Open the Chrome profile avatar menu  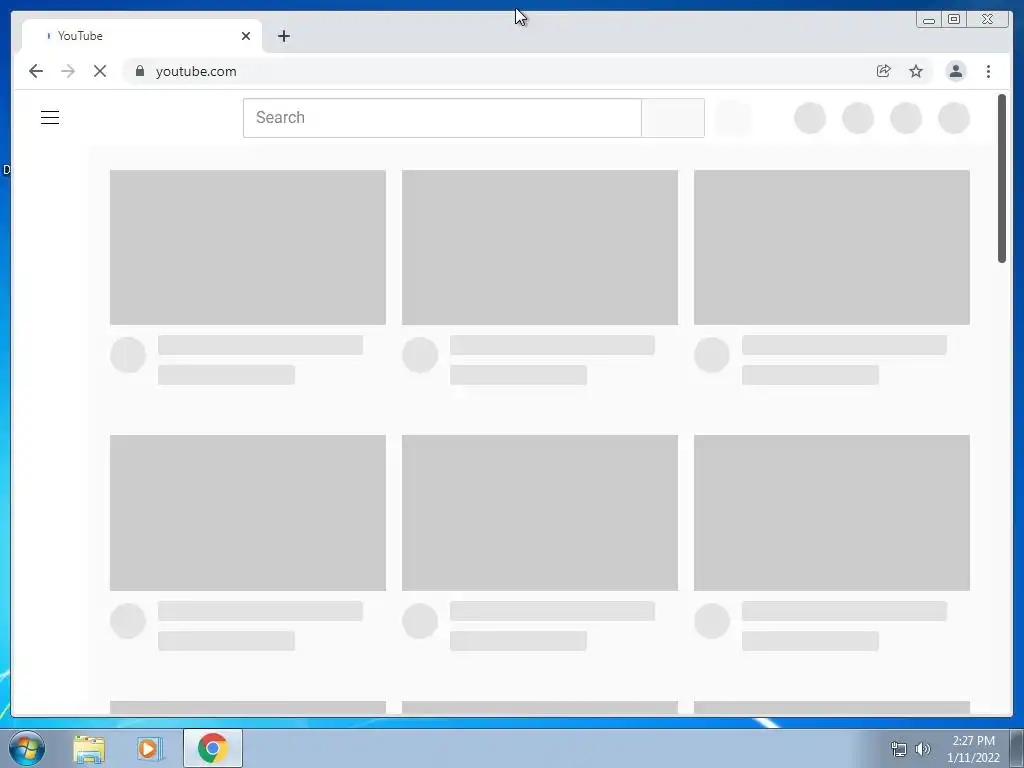tap(955, 71)
